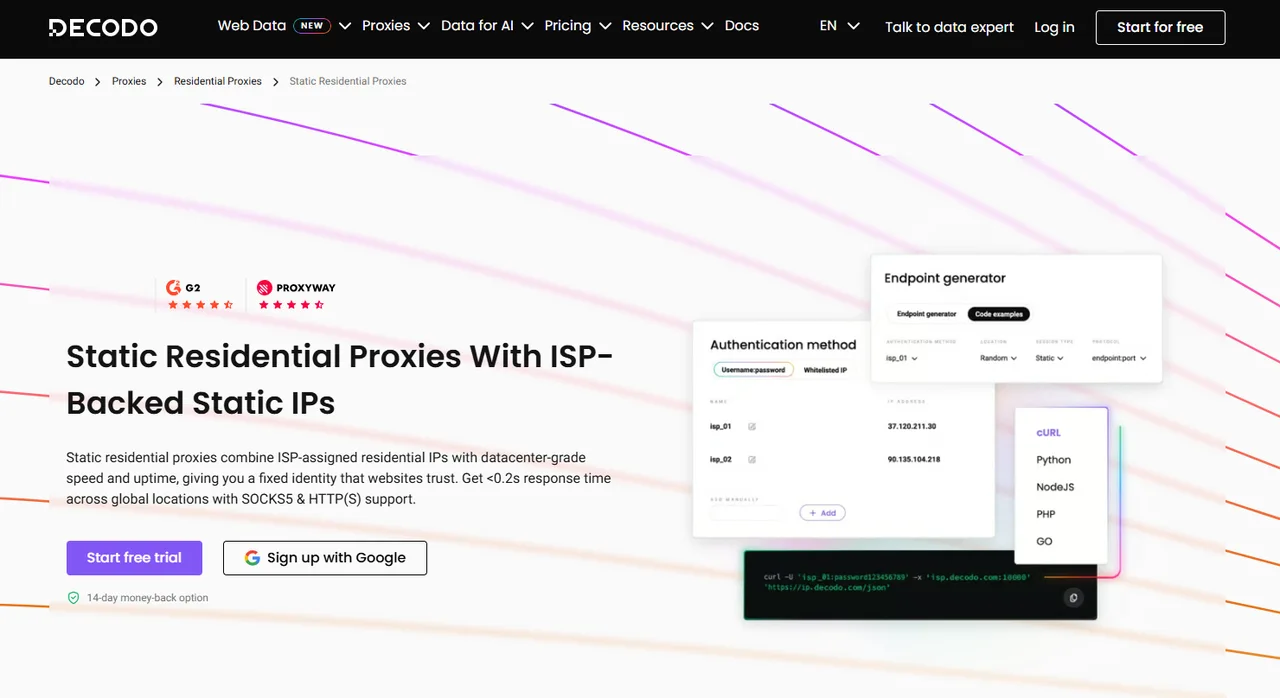Click the Proxyway rating logo

[x=296, y=287]
